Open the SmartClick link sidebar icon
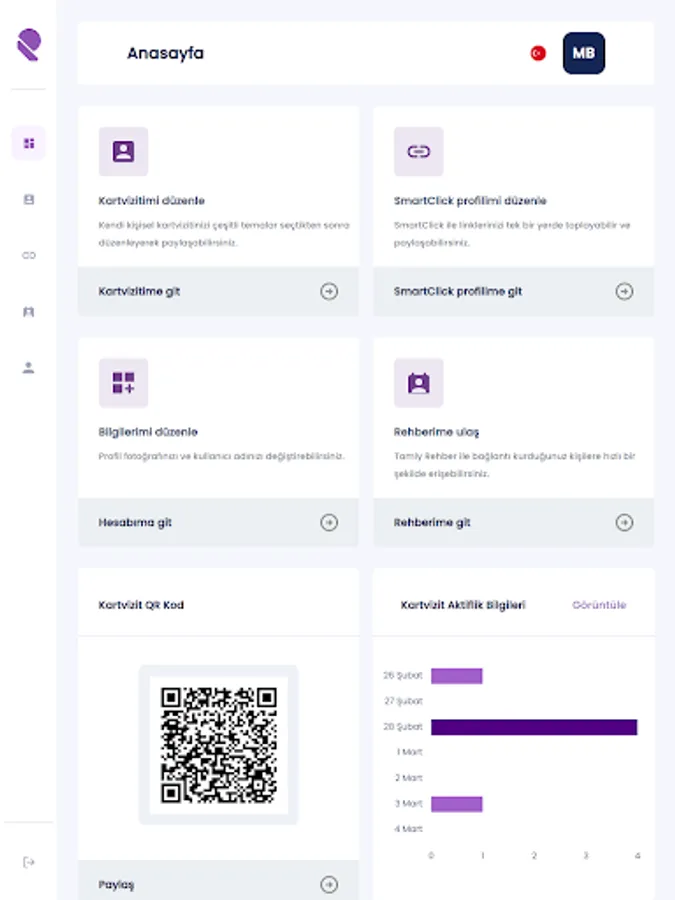 (x=29, y=255)
